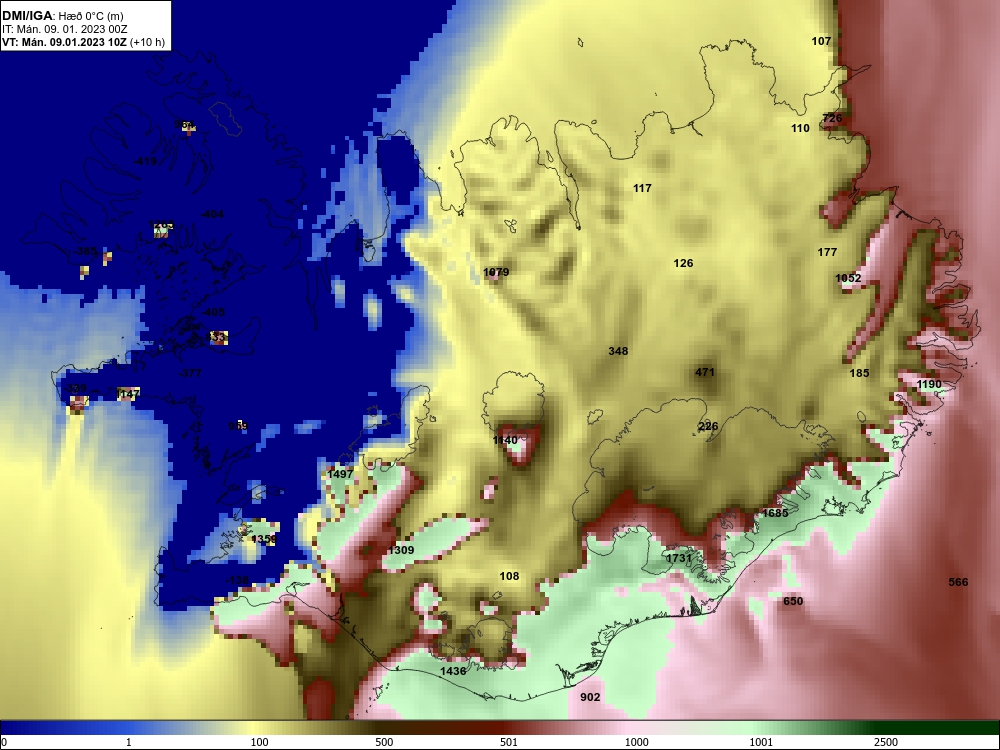Click the map value 1497
Viewport: 1000px width, 750px height.
[x=340, y=474]
